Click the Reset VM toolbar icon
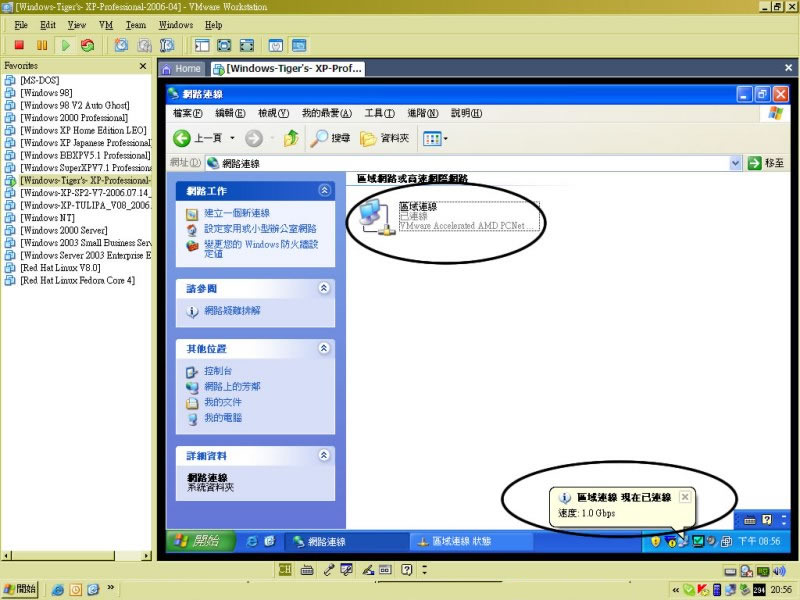Image resolution: width=800 pixels, height=600 pixels. [x=88, y=45]
